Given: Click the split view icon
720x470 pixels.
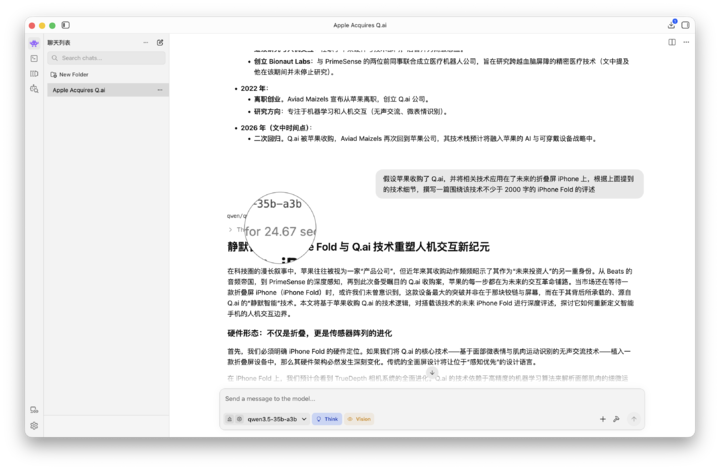Looking at the screenshot, I should (672, 42).
